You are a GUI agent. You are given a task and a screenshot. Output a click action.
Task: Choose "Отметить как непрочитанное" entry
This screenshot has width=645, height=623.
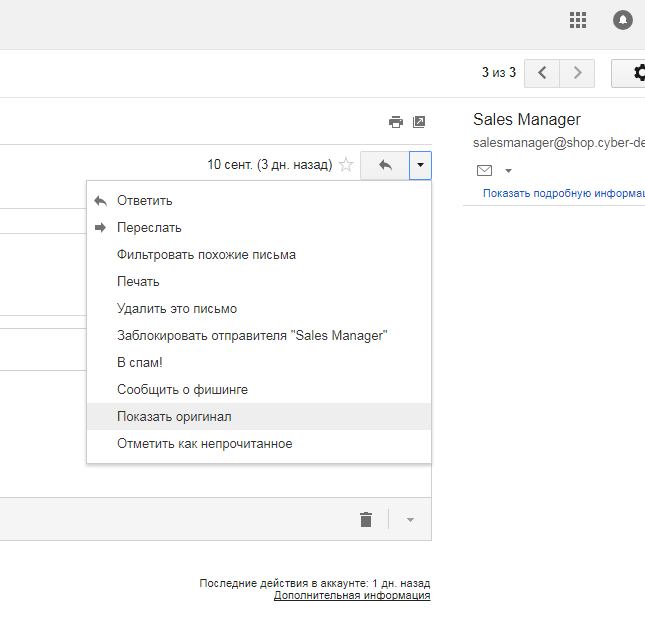204,443
